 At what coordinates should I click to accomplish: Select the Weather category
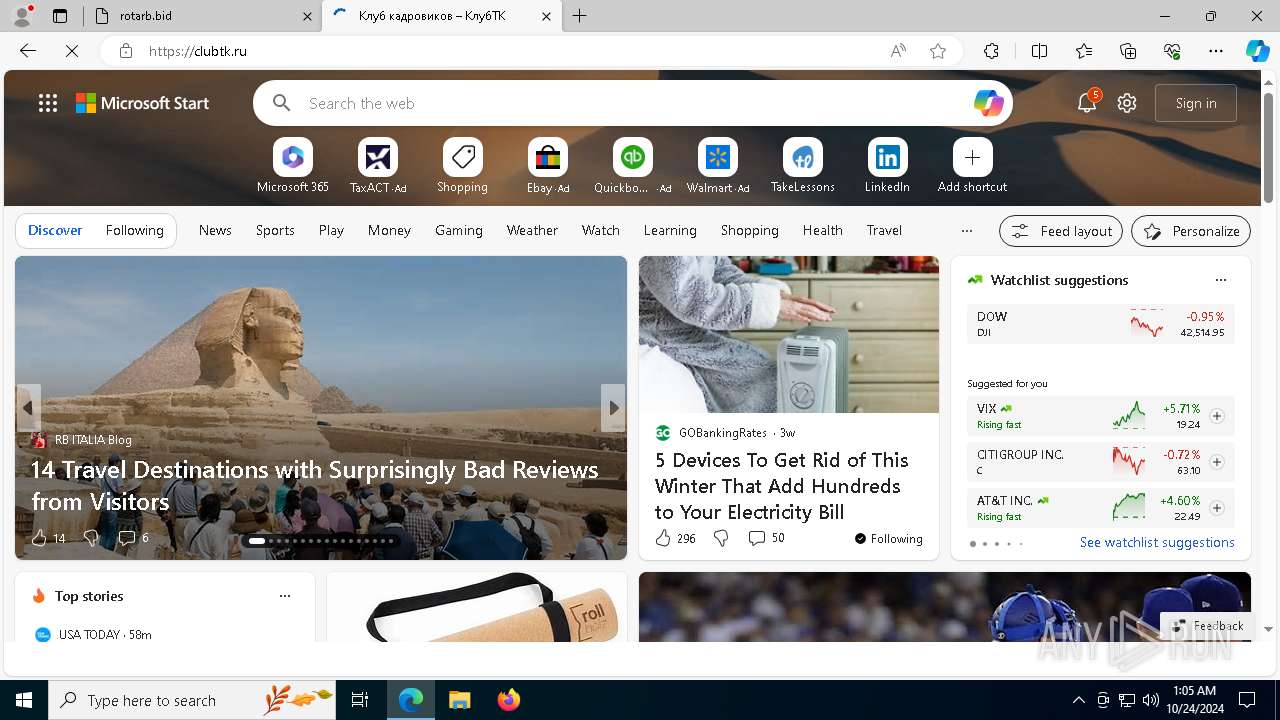pos(532,230)
